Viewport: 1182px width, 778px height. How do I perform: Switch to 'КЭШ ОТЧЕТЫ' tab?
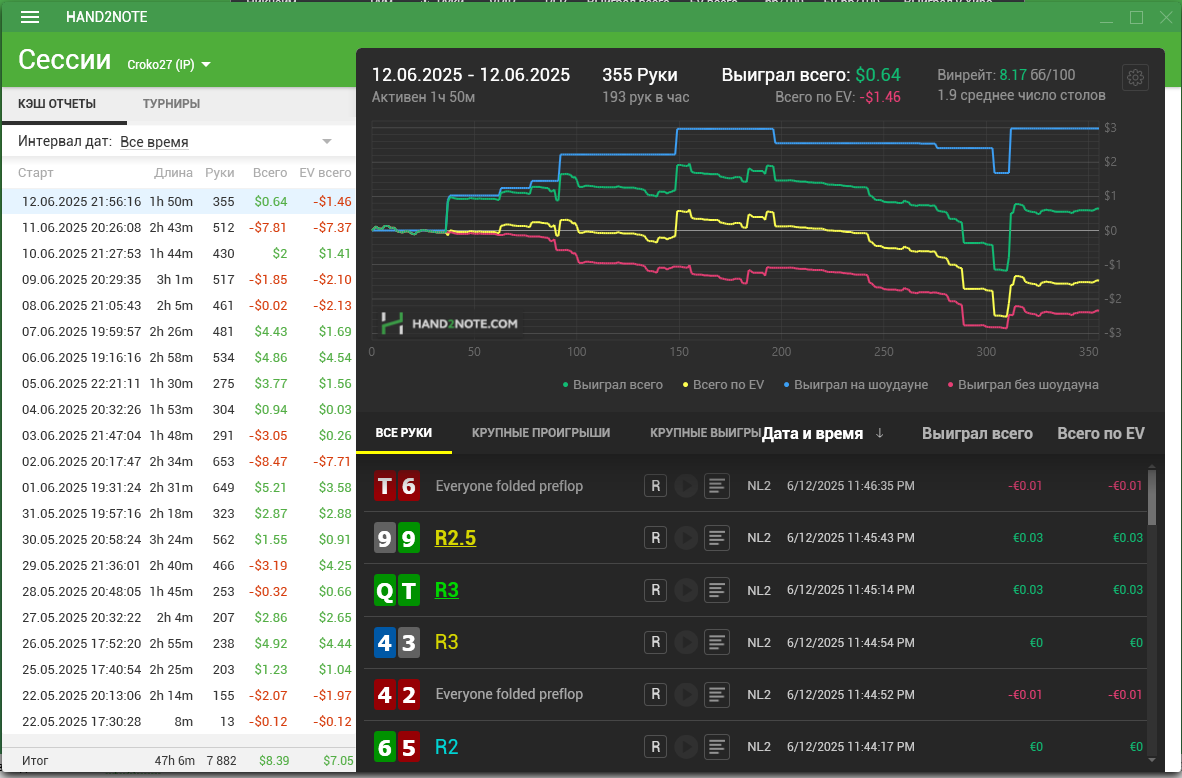coord(57,104)
